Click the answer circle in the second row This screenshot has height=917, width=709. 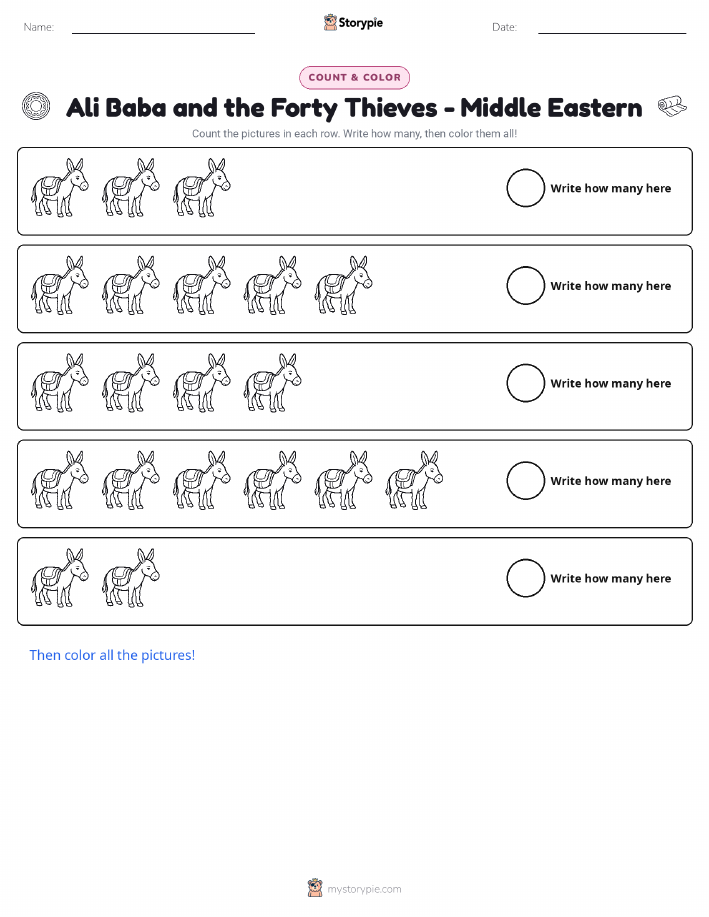pos(525,286)
